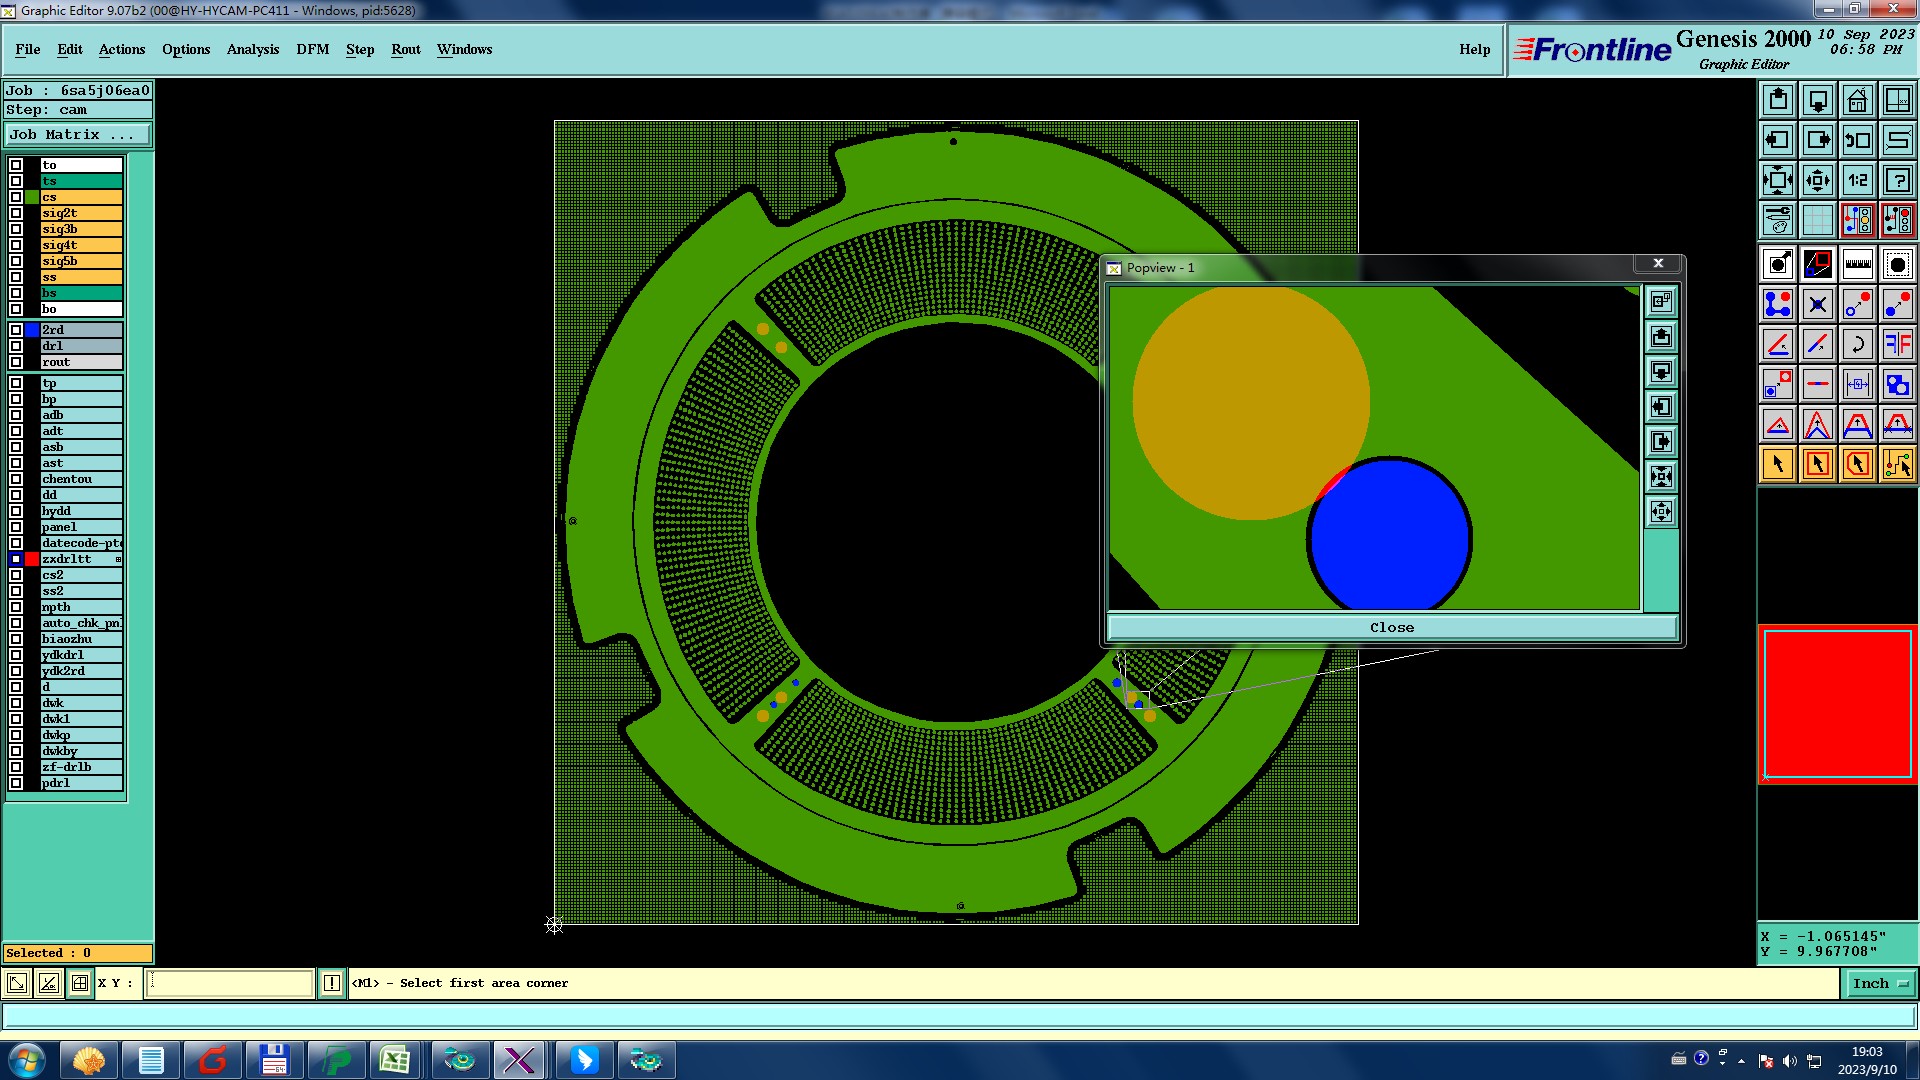This screenshot has width=1920, height=1080.
Task: Select the net selection pointer tool
Action: (x=1897, y=464)
